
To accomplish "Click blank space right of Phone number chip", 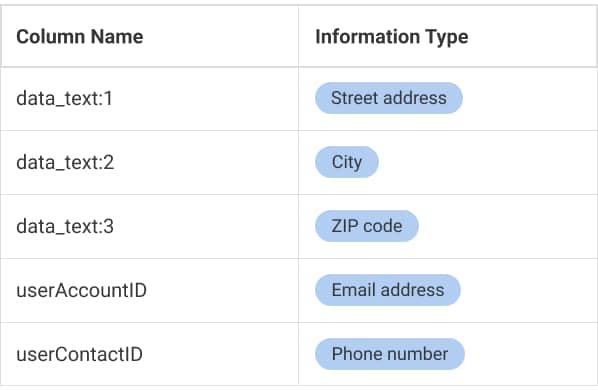I will point(530,354).
